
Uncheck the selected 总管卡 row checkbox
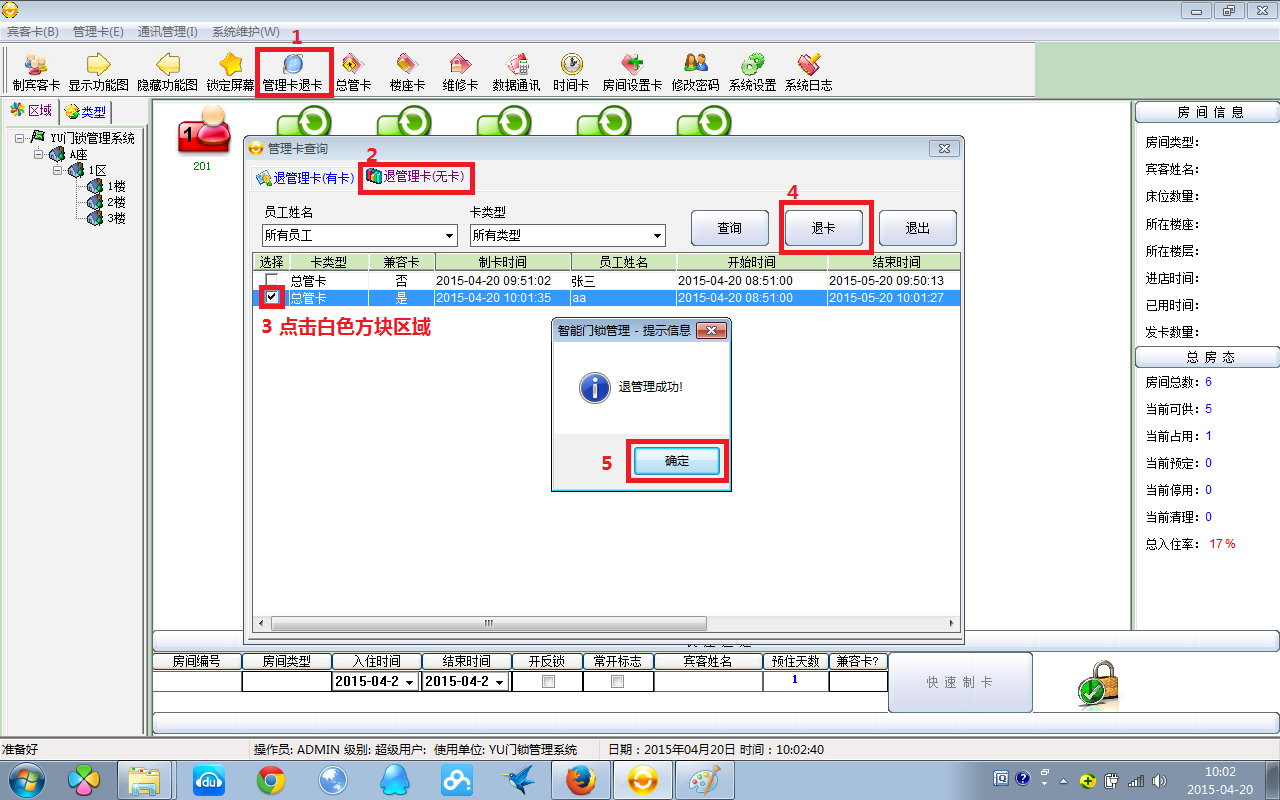click(271, 297)
